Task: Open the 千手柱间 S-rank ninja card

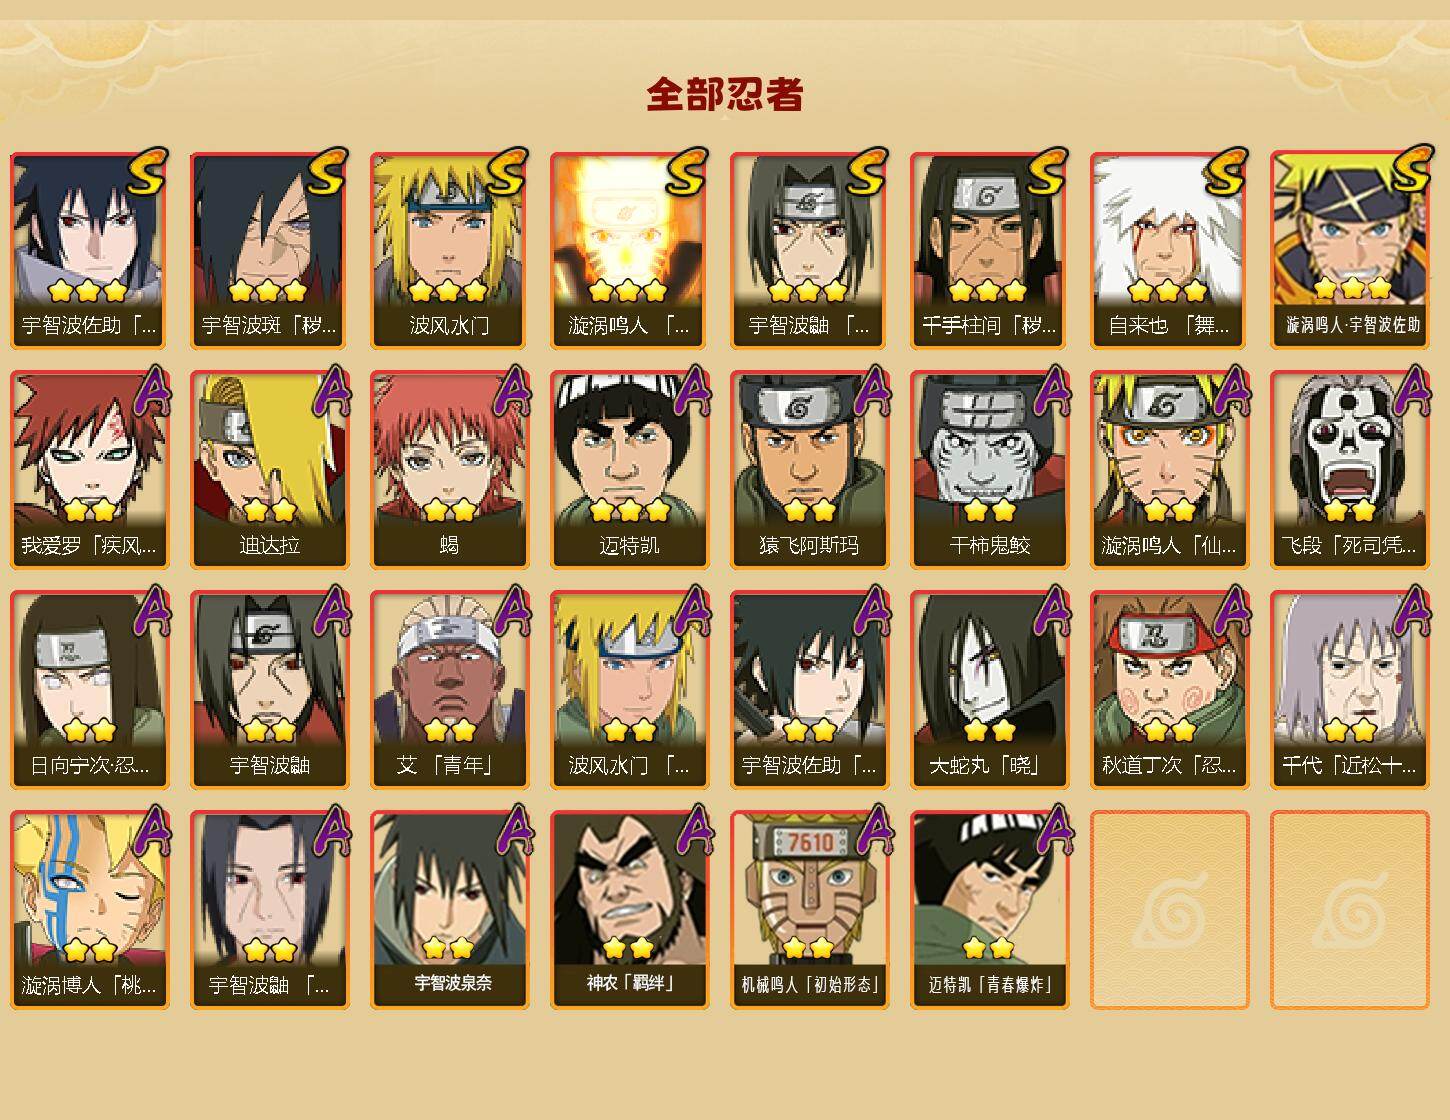Action: coord(989,250)
